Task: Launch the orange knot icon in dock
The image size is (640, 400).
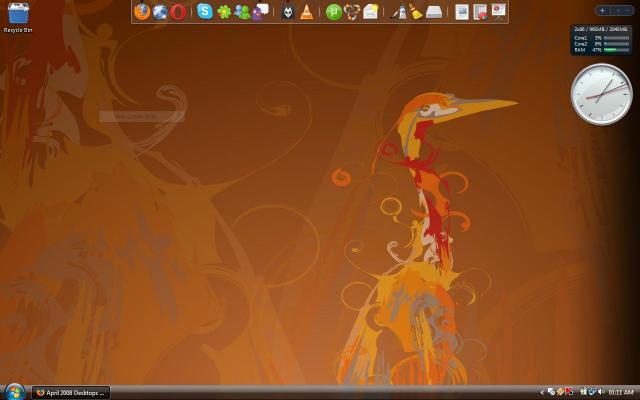Action: [352, 12]
